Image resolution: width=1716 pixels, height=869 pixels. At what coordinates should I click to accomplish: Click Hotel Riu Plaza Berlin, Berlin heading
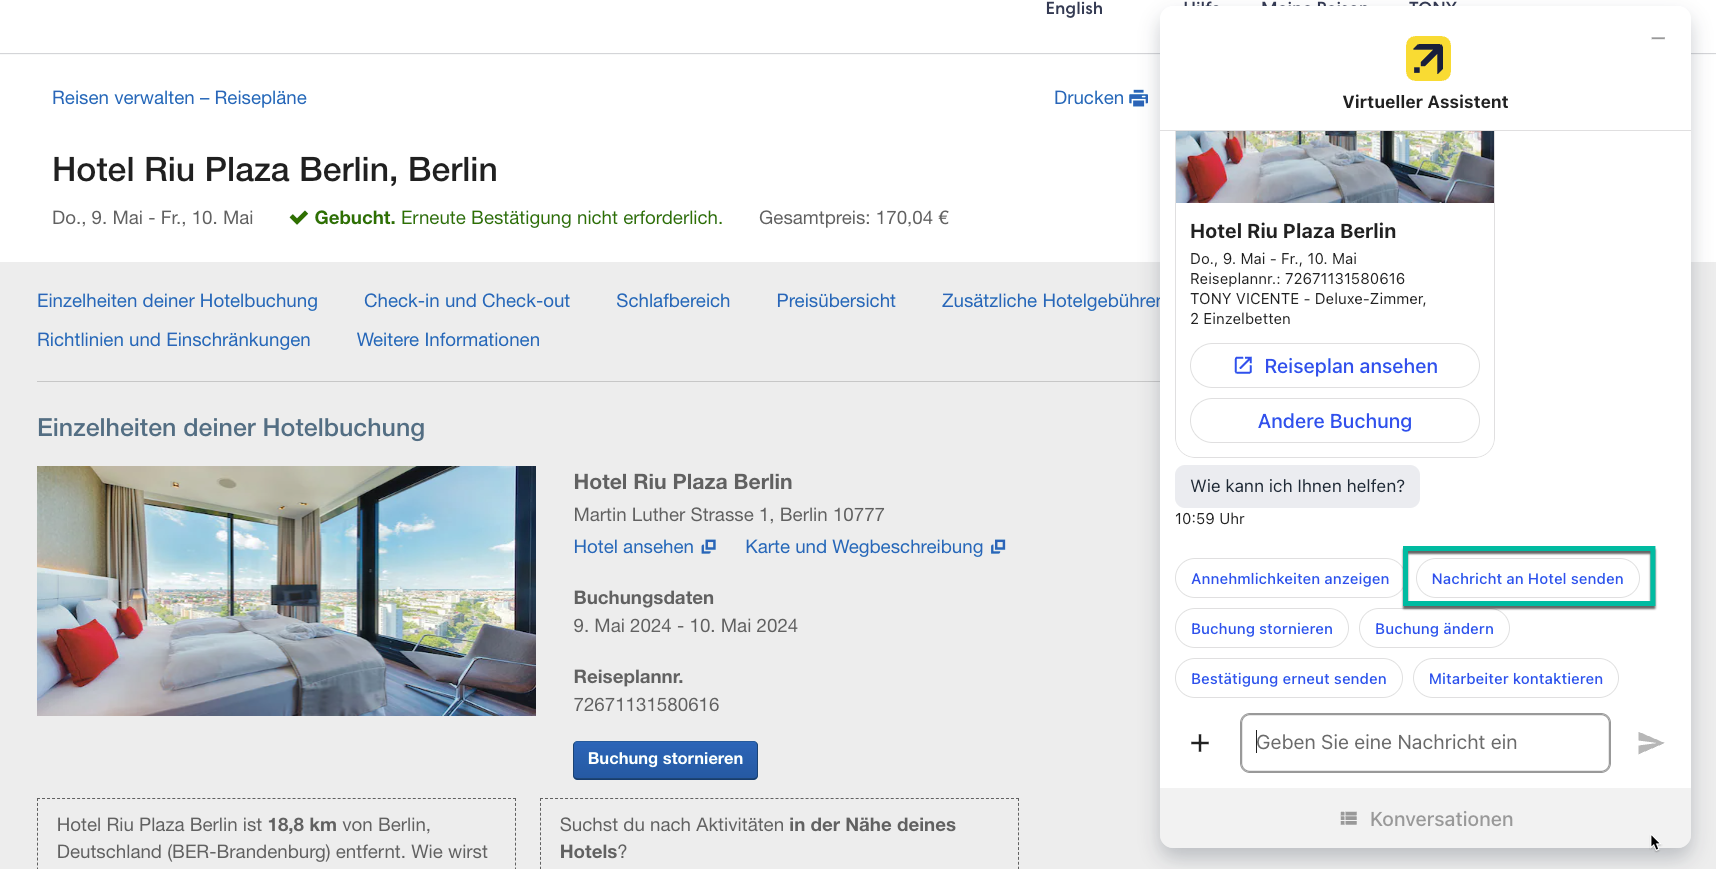[x=275, y=170]
